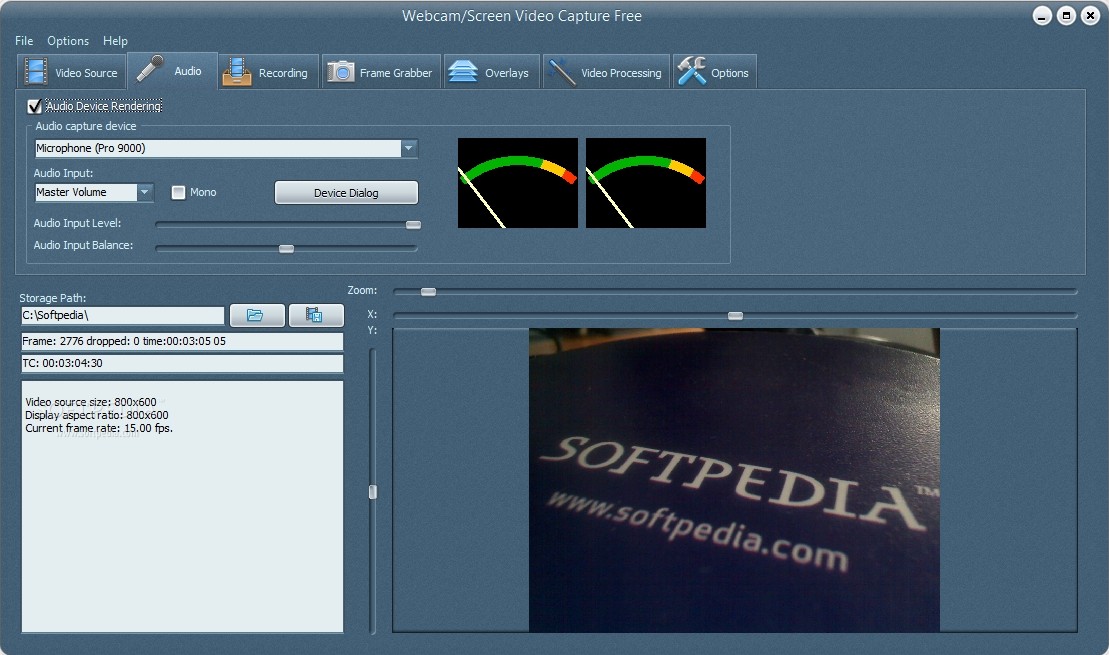This screenshot has height=655, width=1109.
Task: Click the Recording tab film box icon
Action: tap(237, 72)
